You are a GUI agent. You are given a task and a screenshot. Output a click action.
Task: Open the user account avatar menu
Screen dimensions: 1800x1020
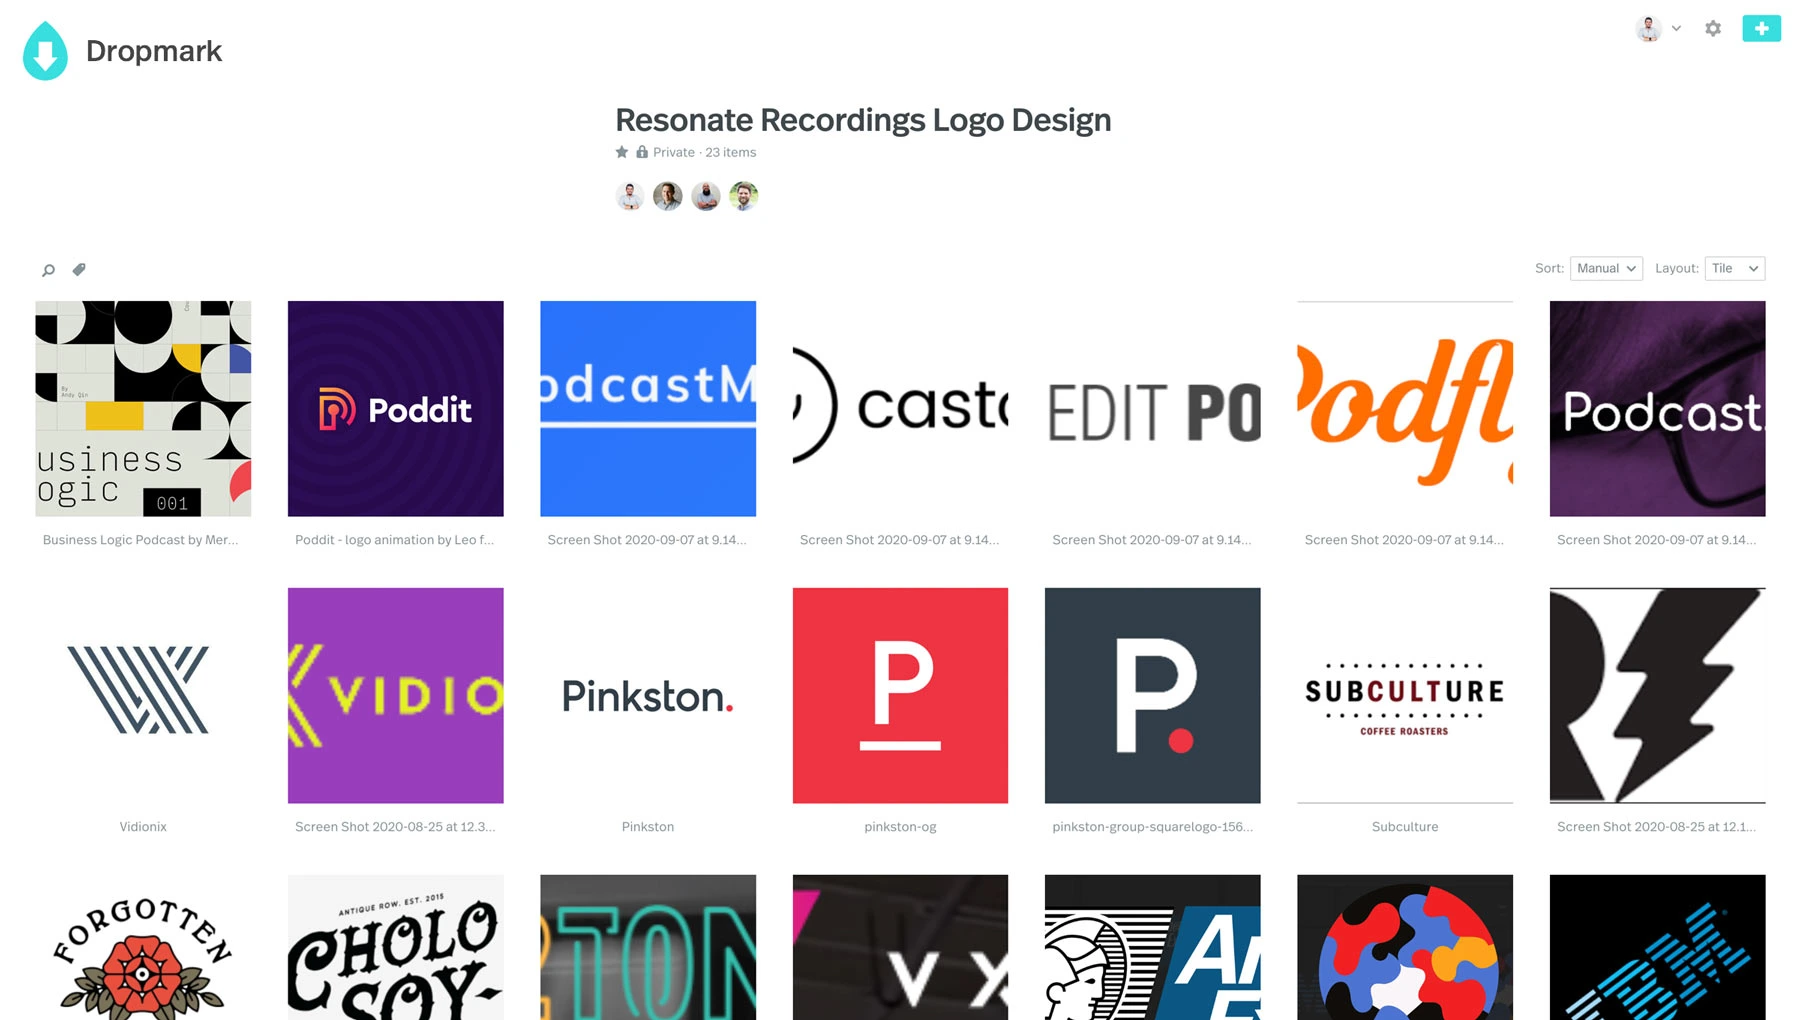pos(1649,29)
